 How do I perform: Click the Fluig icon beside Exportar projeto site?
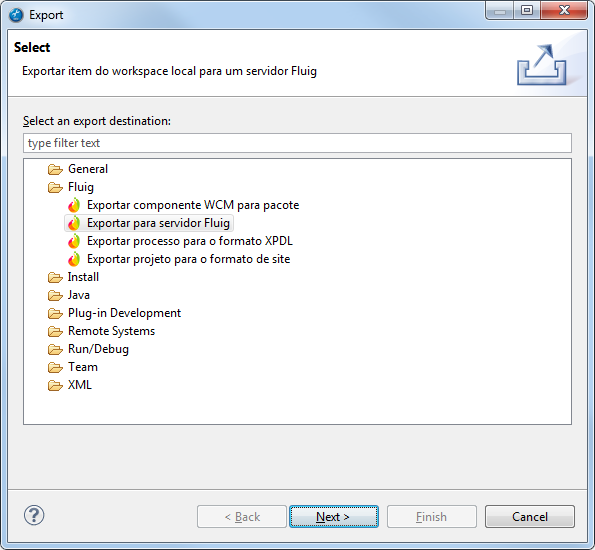(x=74, y=259)
